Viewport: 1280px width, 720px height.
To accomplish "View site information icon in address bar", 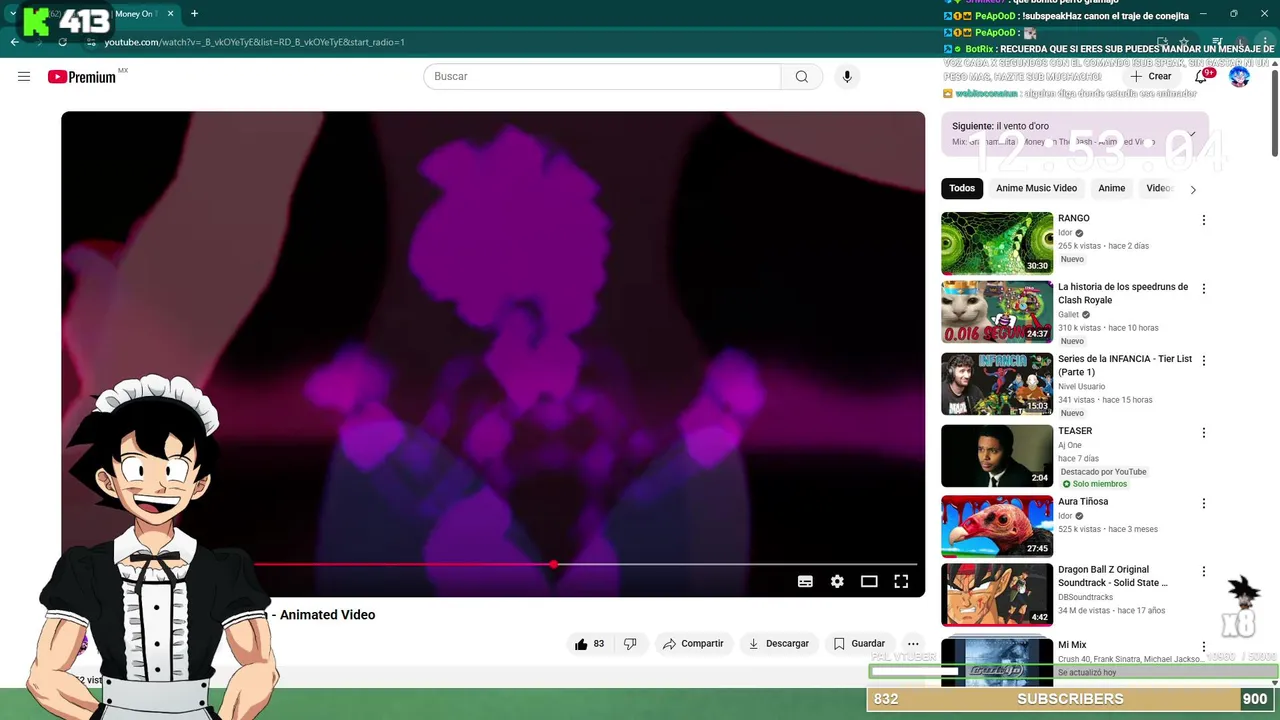I will point(91,42).
